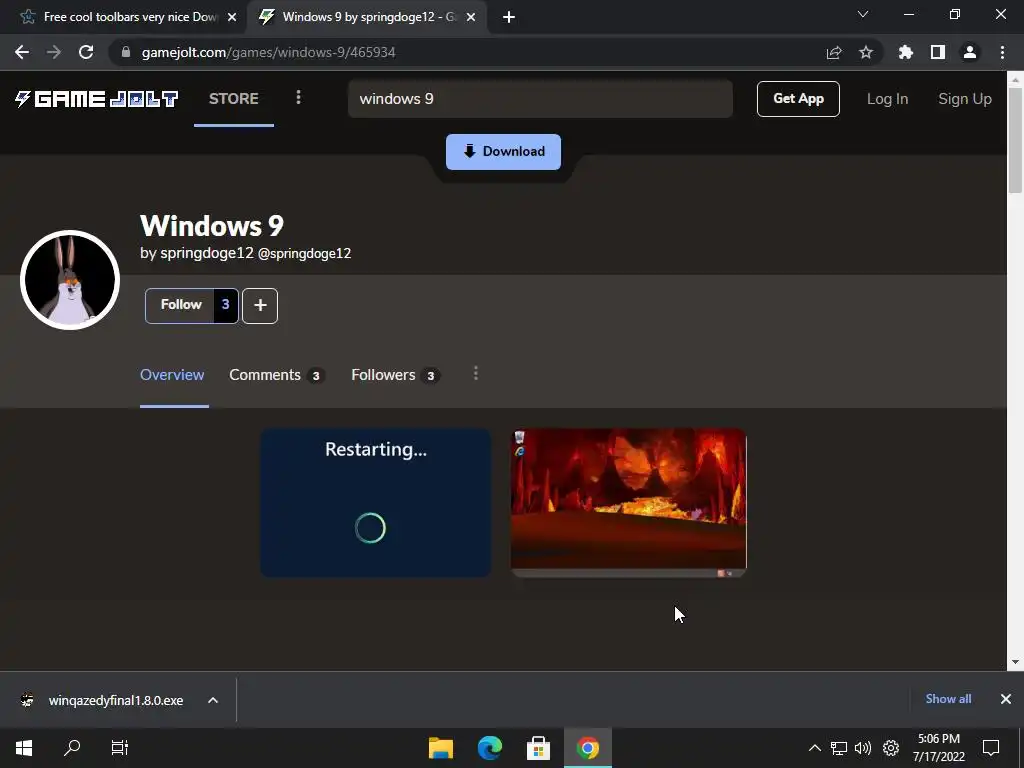Click the plus button next to Follow
Screen dimensions: 1024x768
pos(260,306)
